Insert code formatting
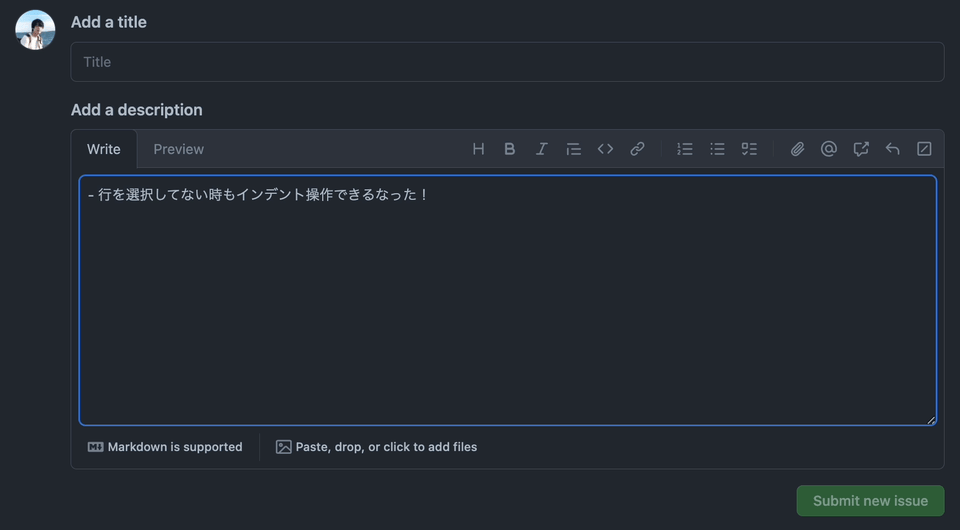 [605, 149]
